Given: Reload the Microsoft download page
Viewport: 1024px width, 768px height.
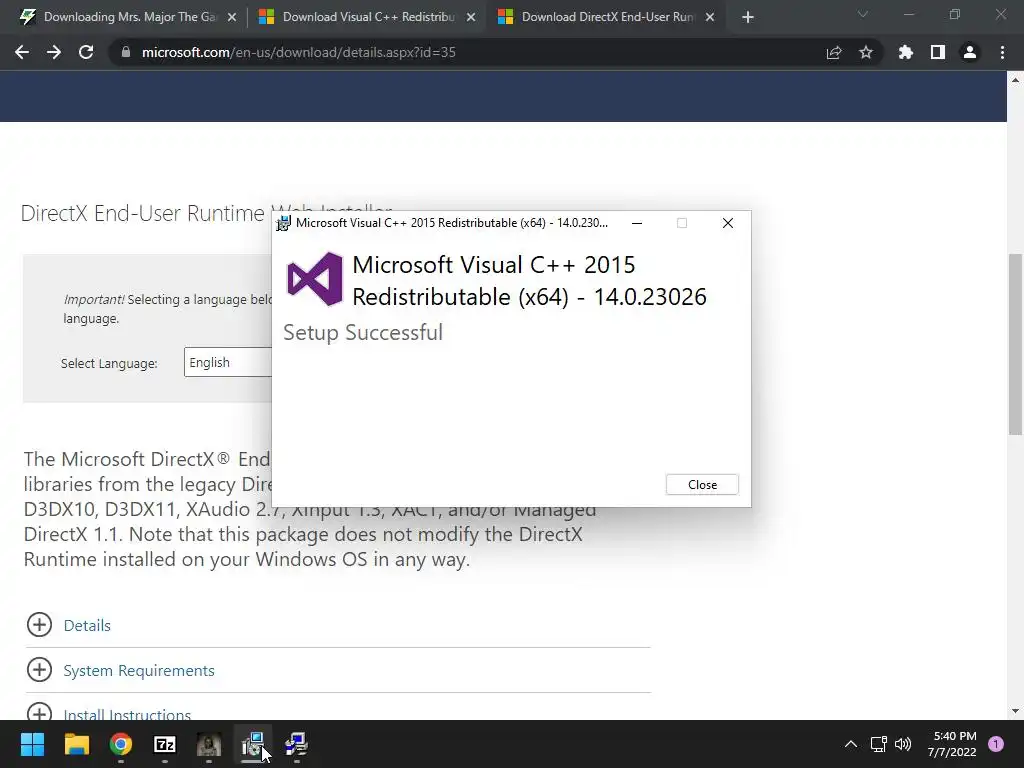Looking at the screenshot, I should [86, 52].
